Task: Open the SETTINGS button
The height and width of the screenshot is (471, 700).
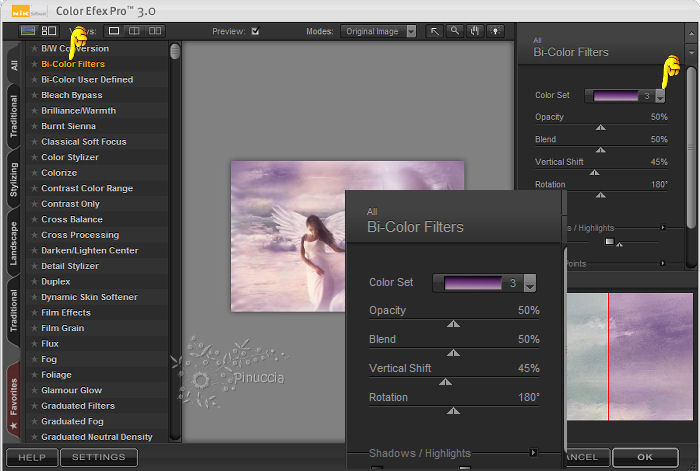Action: [x=98, y=457]
